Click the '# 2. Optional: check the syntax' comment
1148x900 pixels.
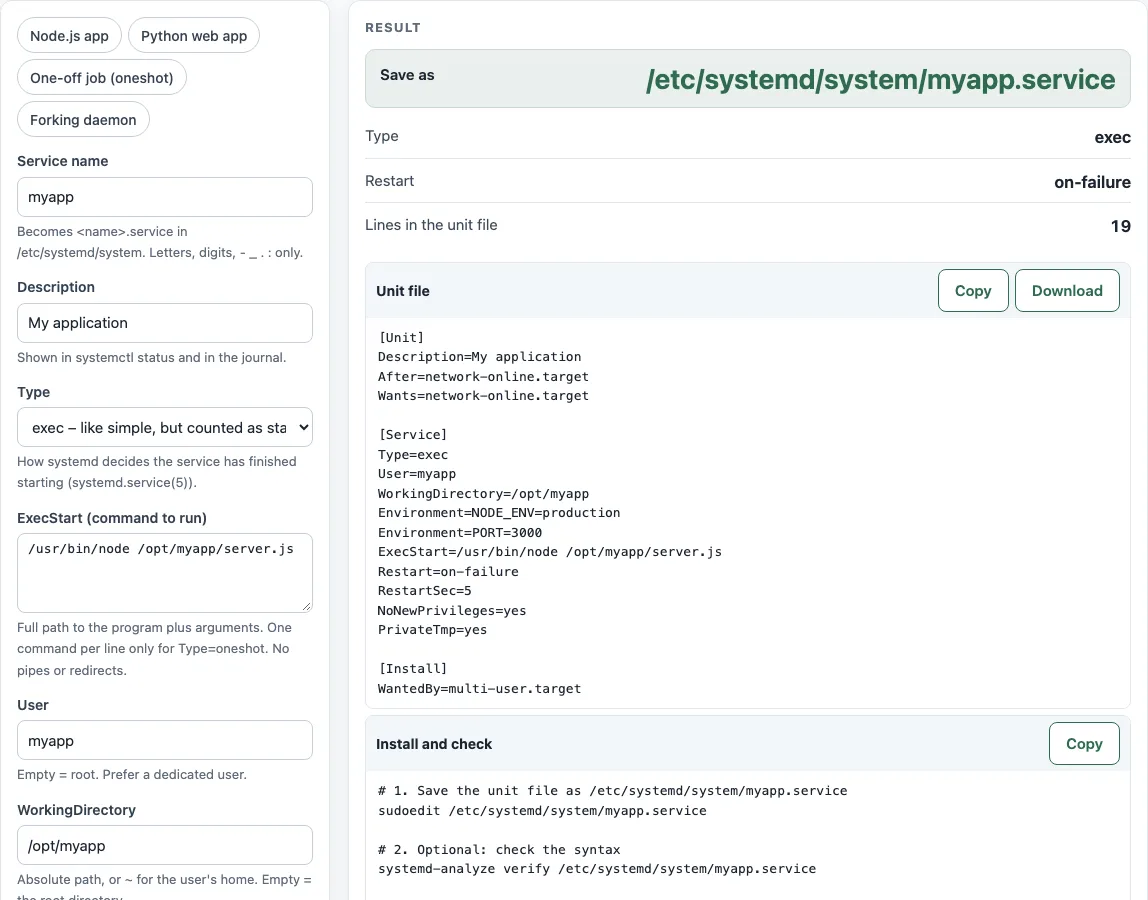coord(499,849)
